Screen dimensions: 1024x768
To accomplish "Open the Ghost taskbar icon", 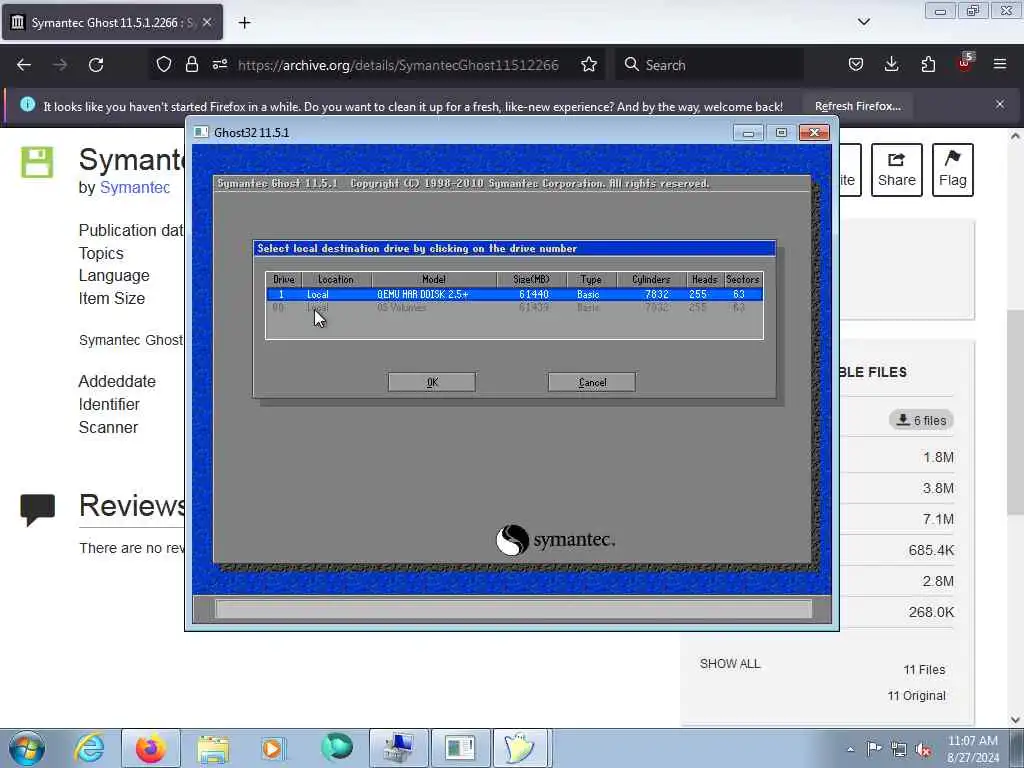I will [x=520, y=748].
